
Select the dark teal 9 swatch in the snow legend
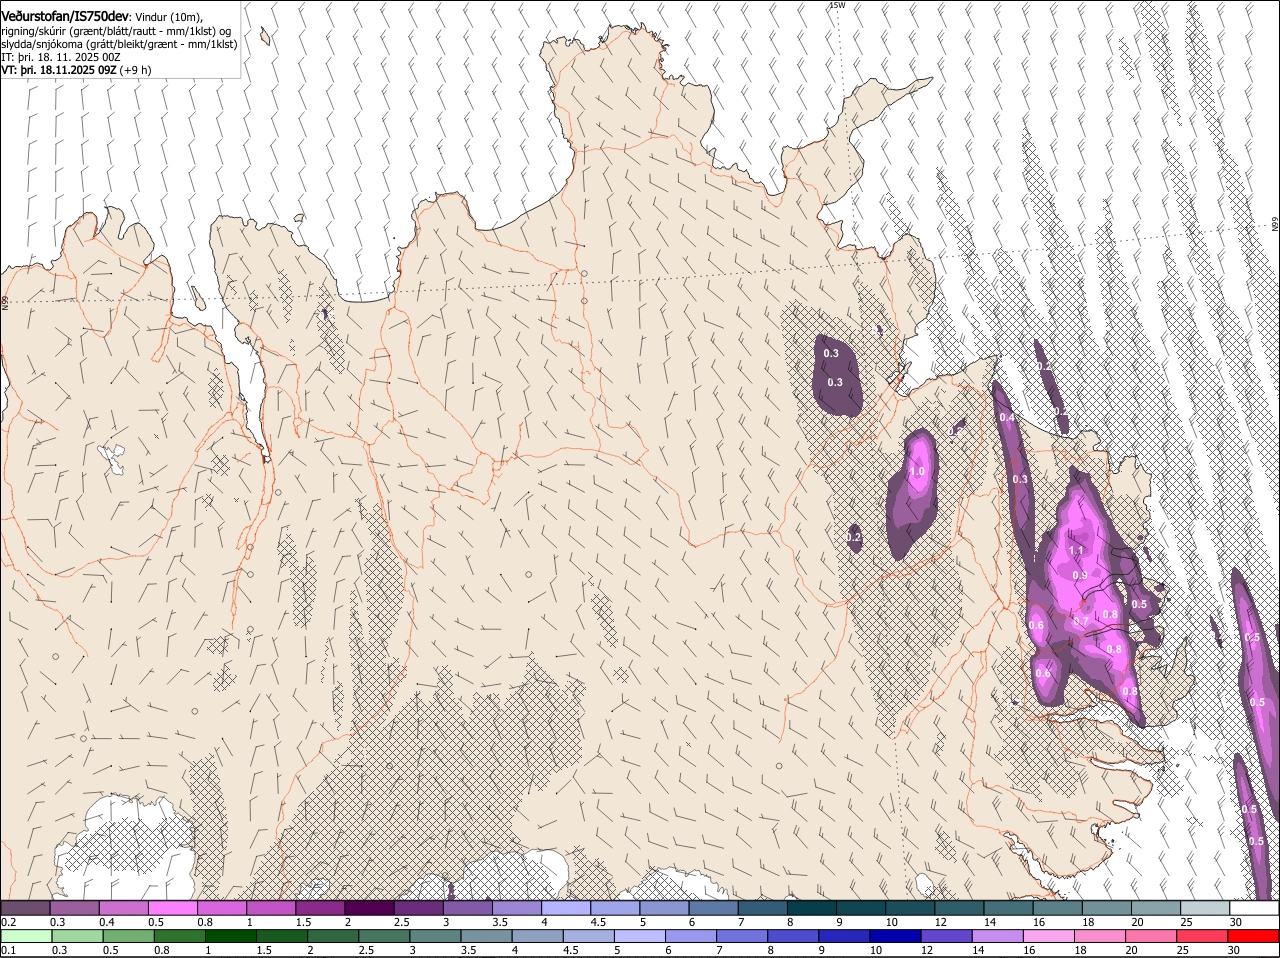click(860, 908)
